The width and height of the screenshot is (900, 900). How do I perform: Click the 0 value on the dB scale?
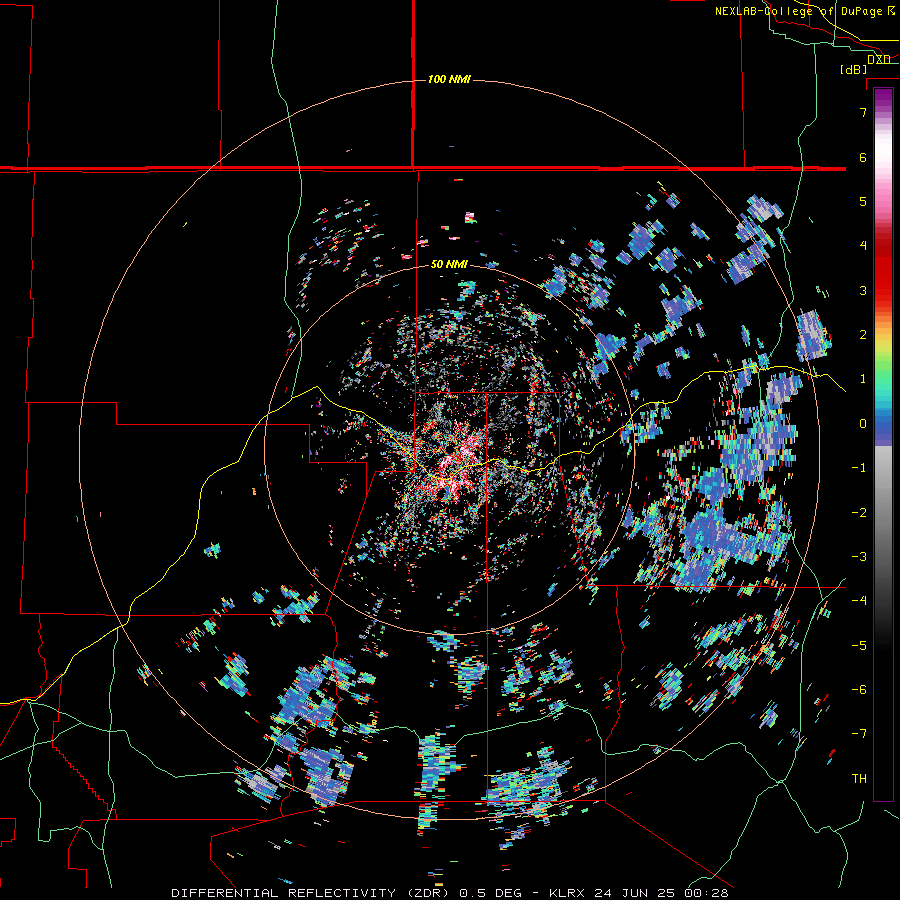click(863, 424)
